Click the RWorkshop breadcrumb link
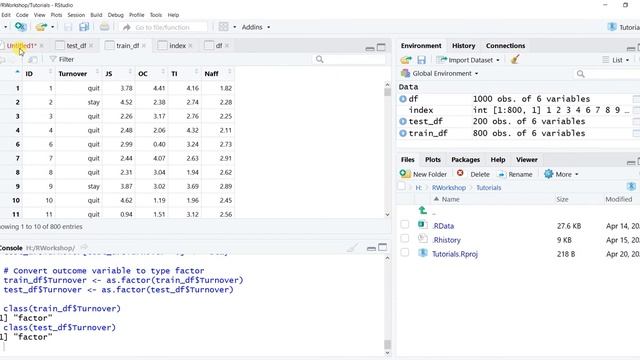This screenshot has width=640, height=360. 449,188
